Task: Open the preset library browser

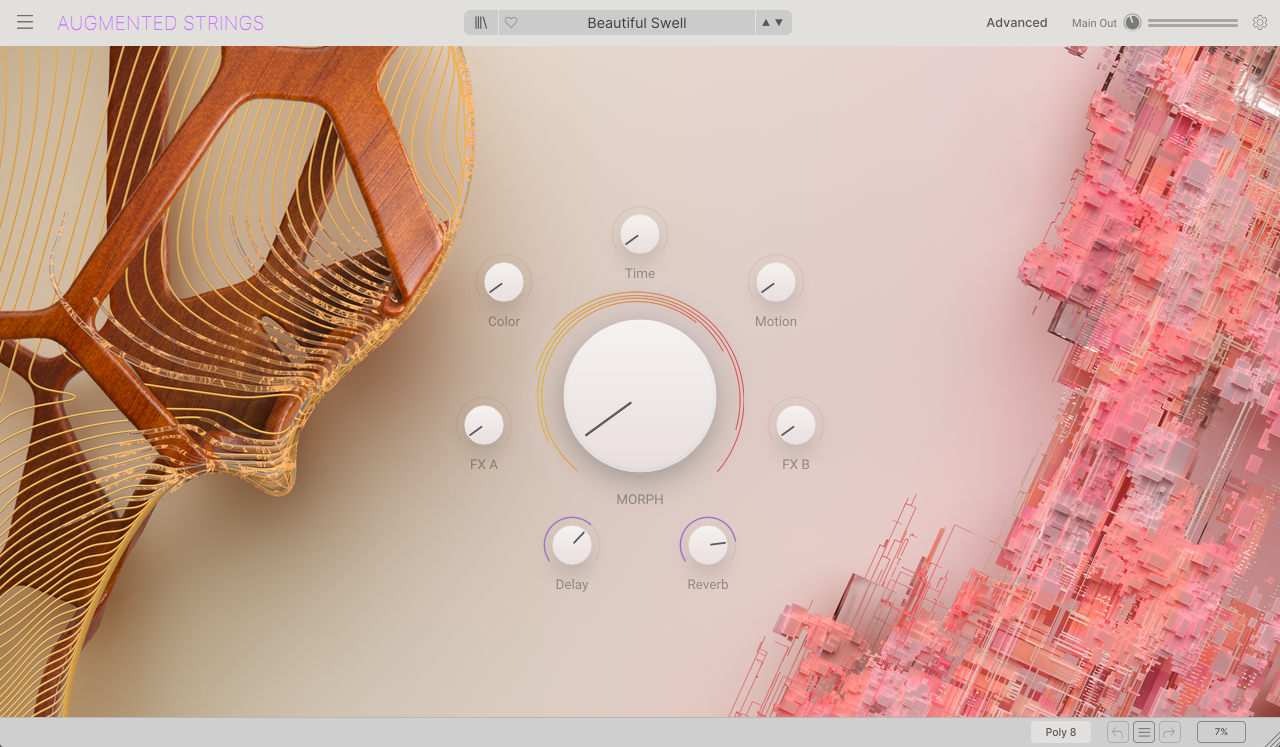Action: click(481, 23)
